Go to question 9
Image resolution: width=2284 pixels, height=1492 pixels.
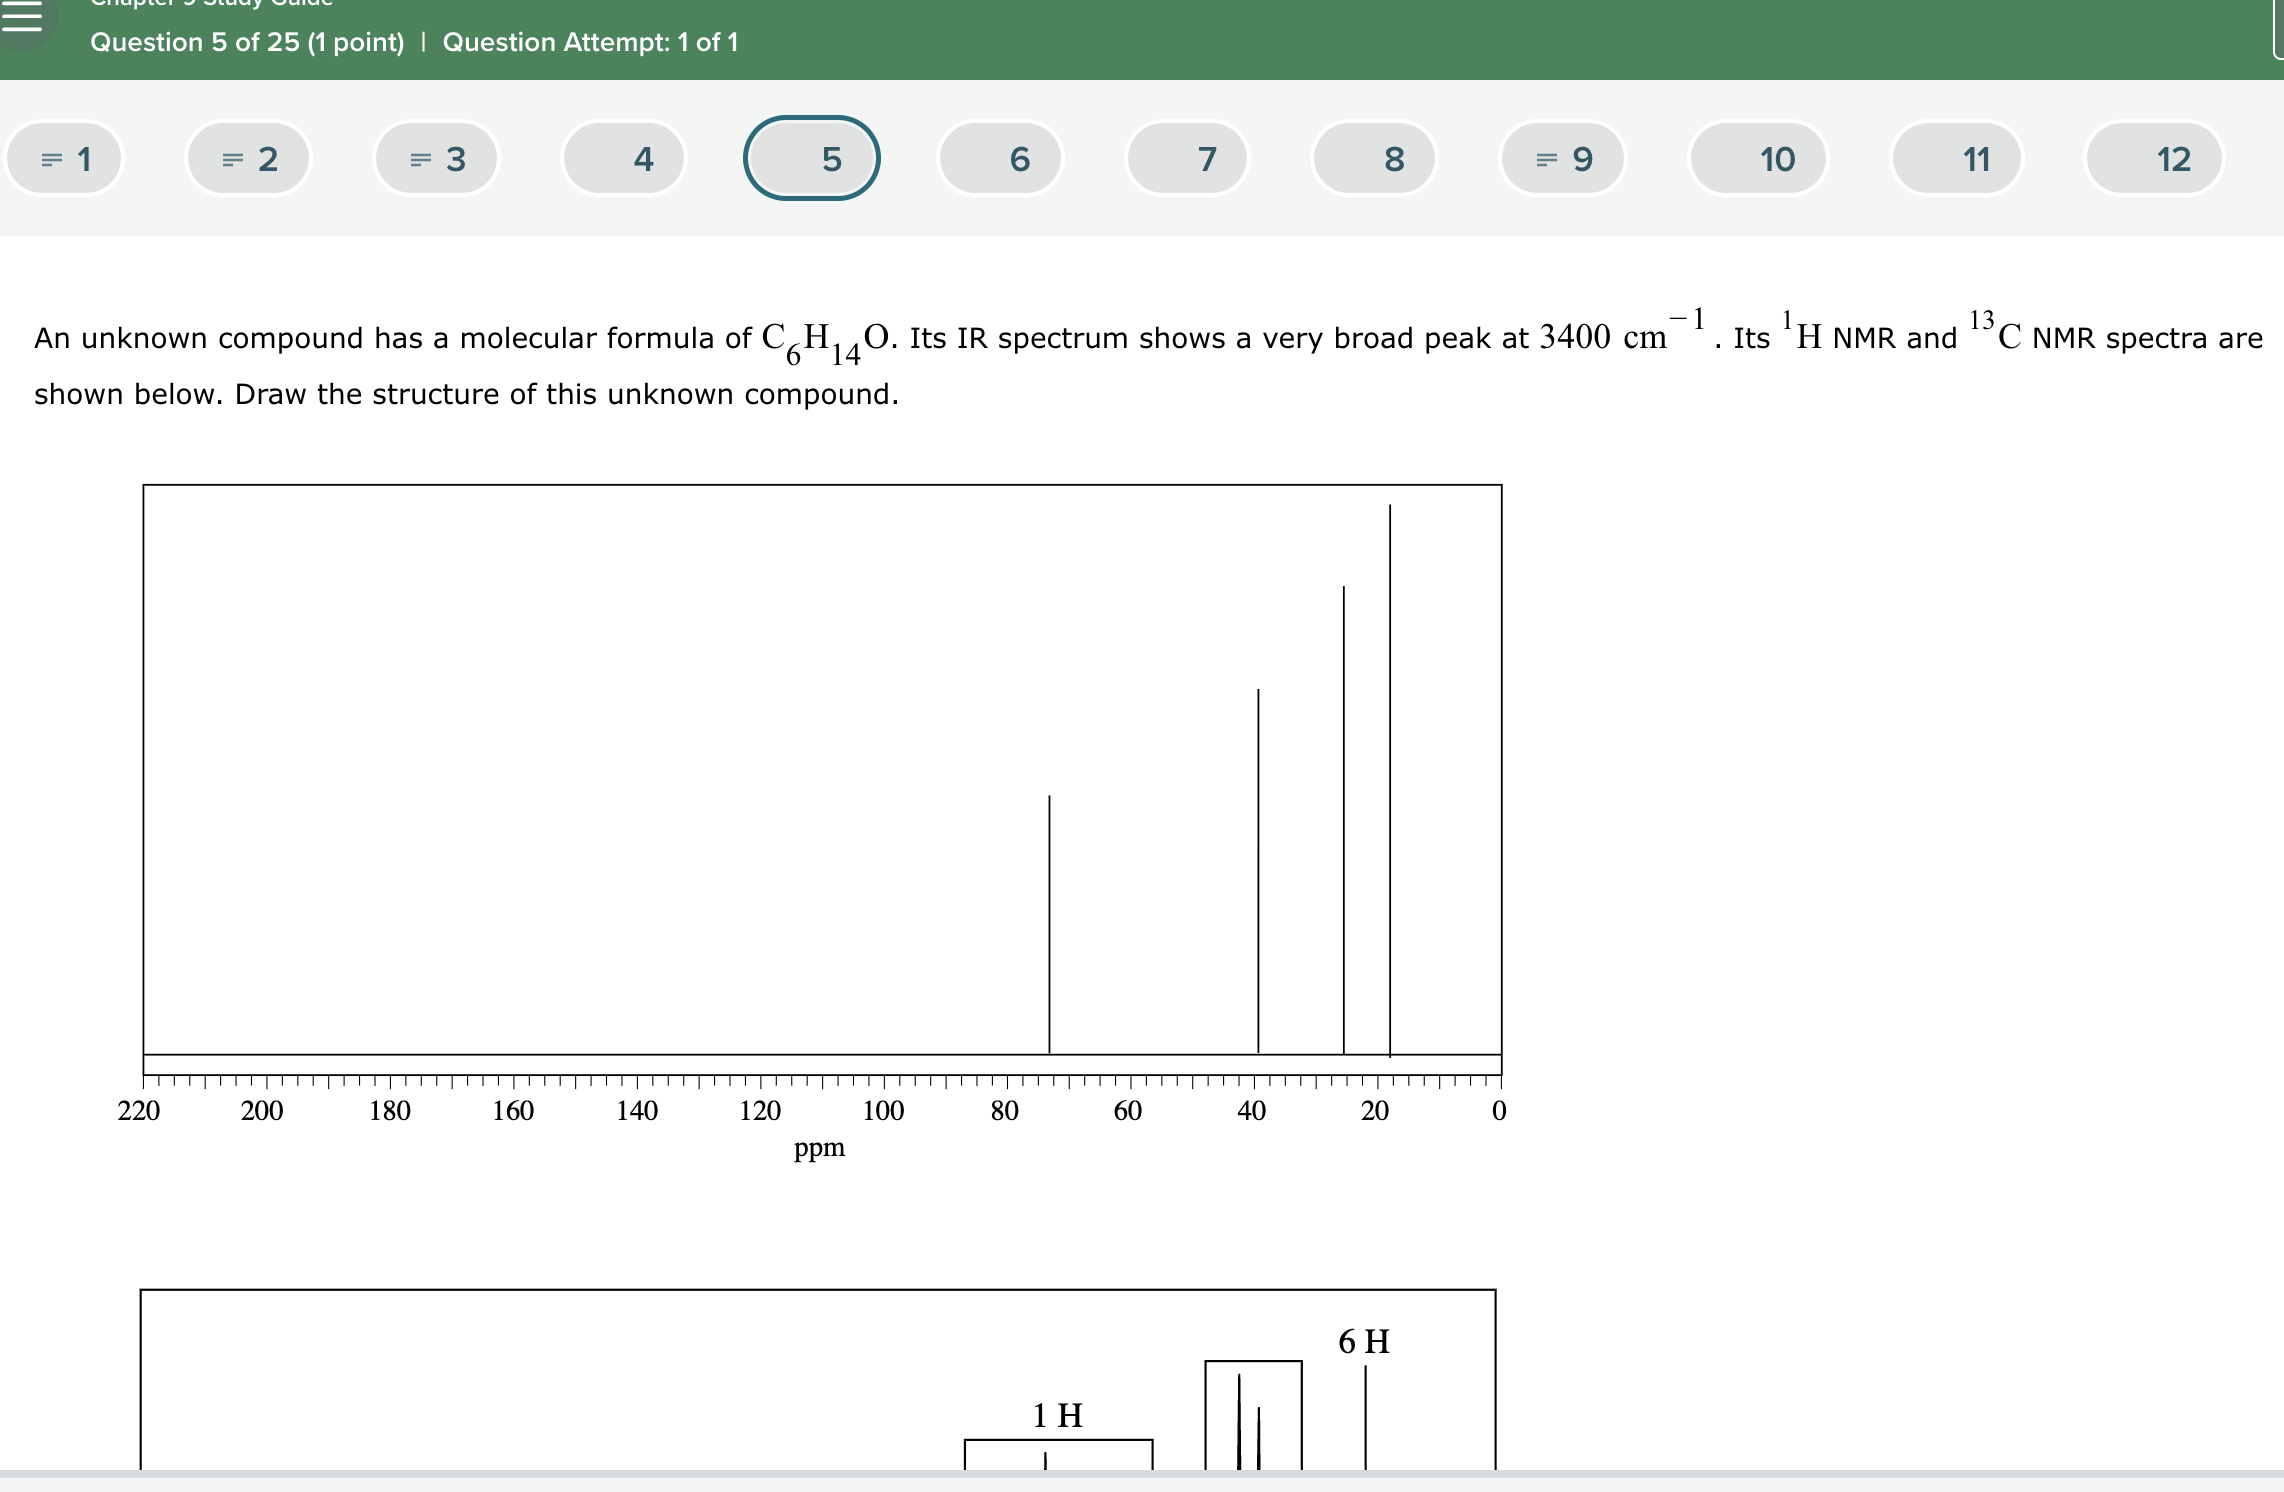[x=1563, y=159]
